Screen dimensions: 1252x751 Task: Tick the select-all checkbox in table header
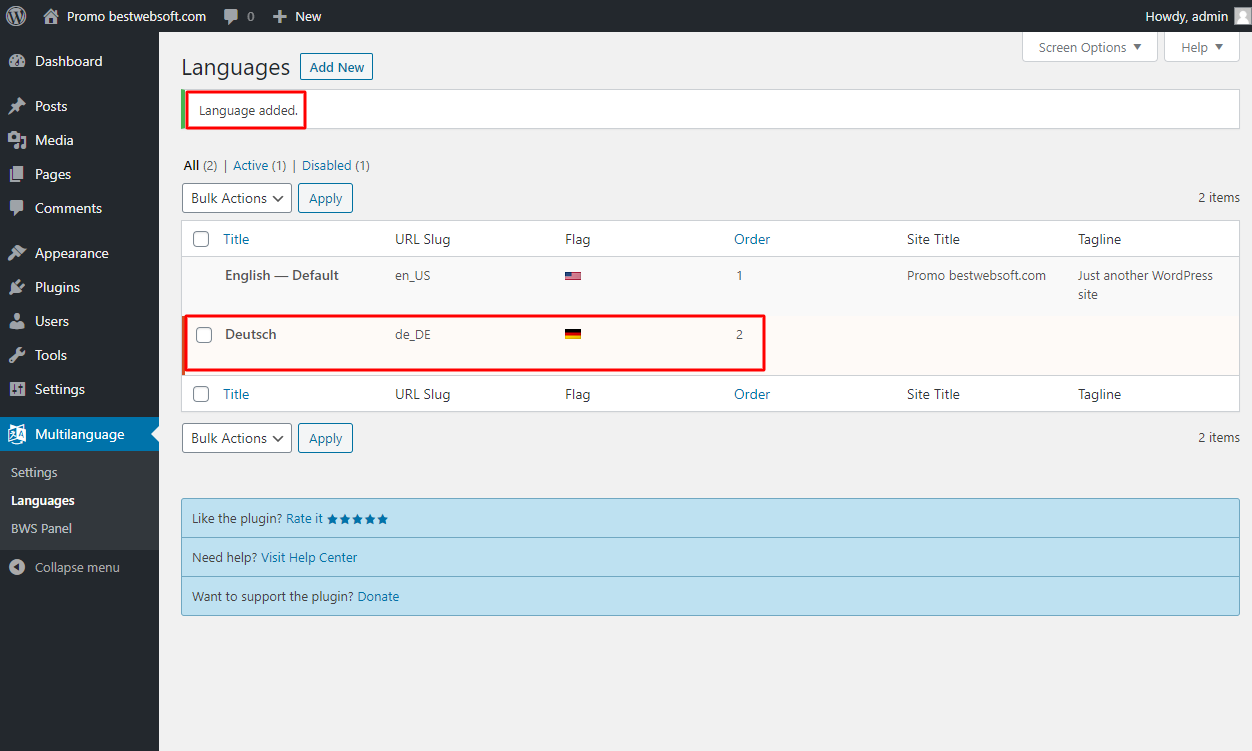coord(201,239)
